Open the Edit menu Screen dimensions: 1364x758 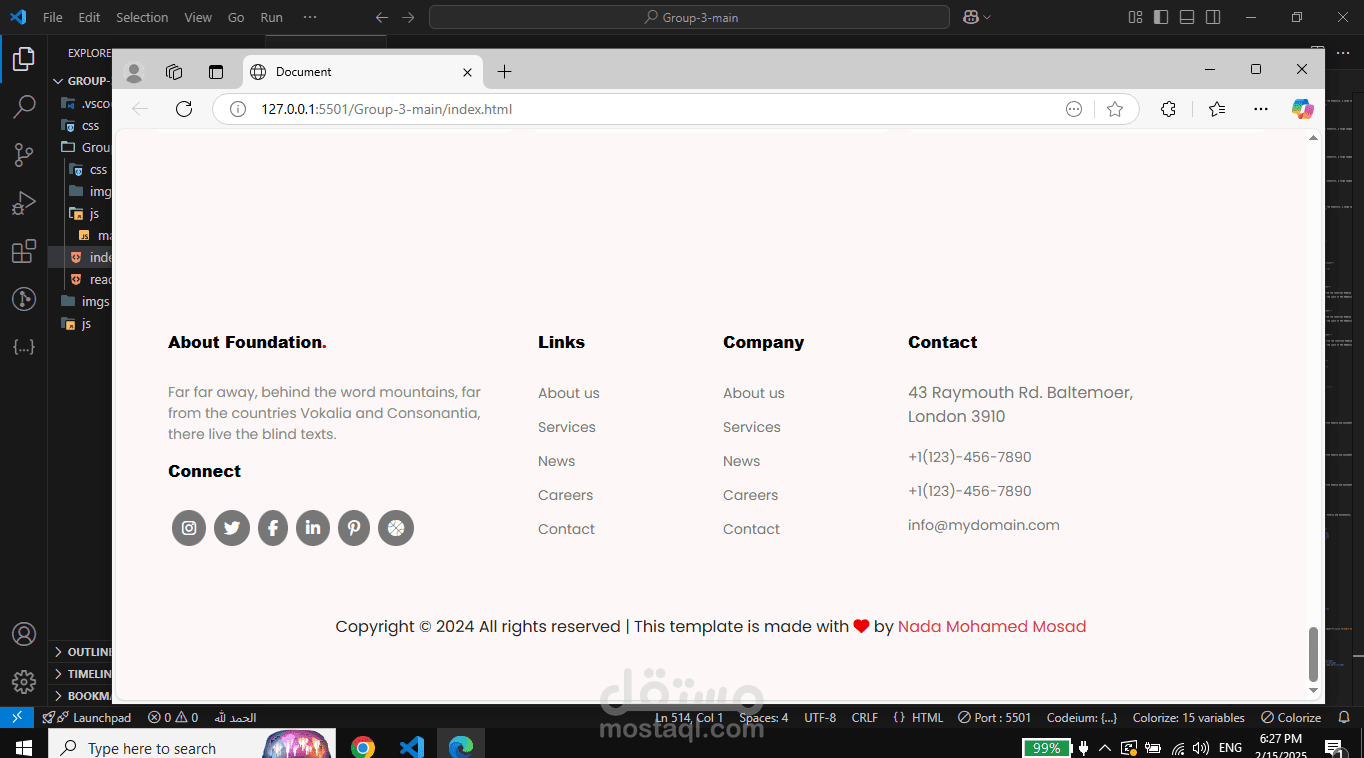coord(89,17)
